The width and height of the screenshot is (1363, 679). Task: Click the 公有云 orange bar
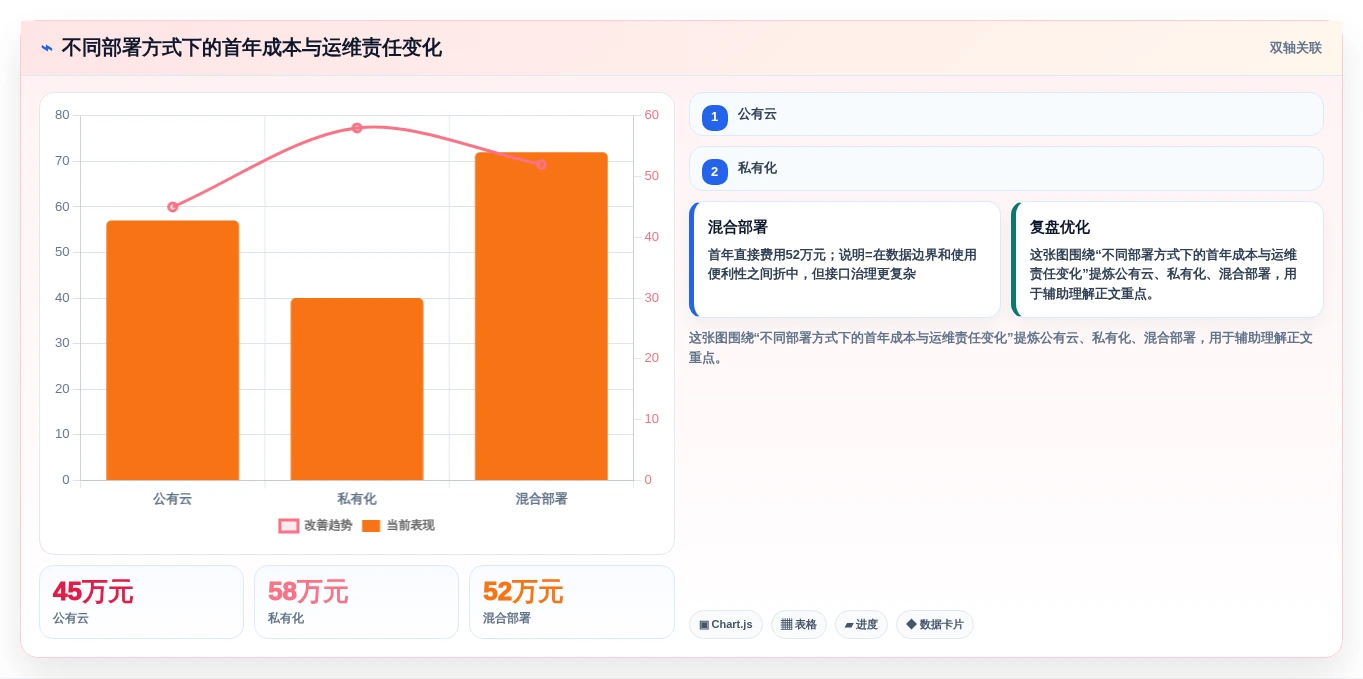(173, 350)
